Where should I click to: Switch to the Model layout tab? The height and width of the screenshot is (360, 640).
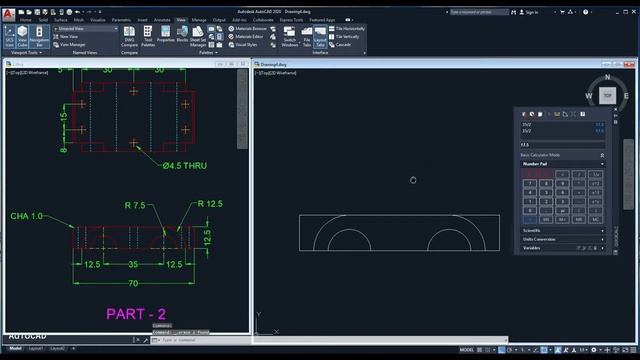point(16,349)
